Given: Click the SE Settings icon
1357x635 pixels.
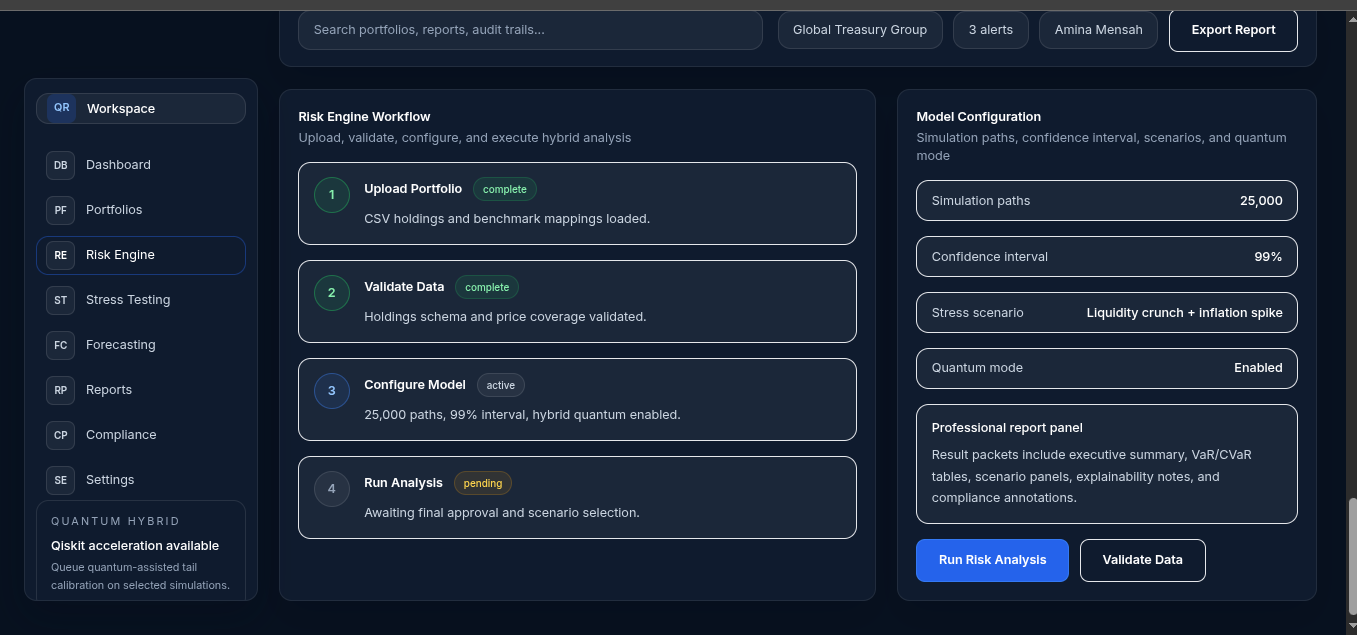Looking at the screenshot, I should (61, 480).
